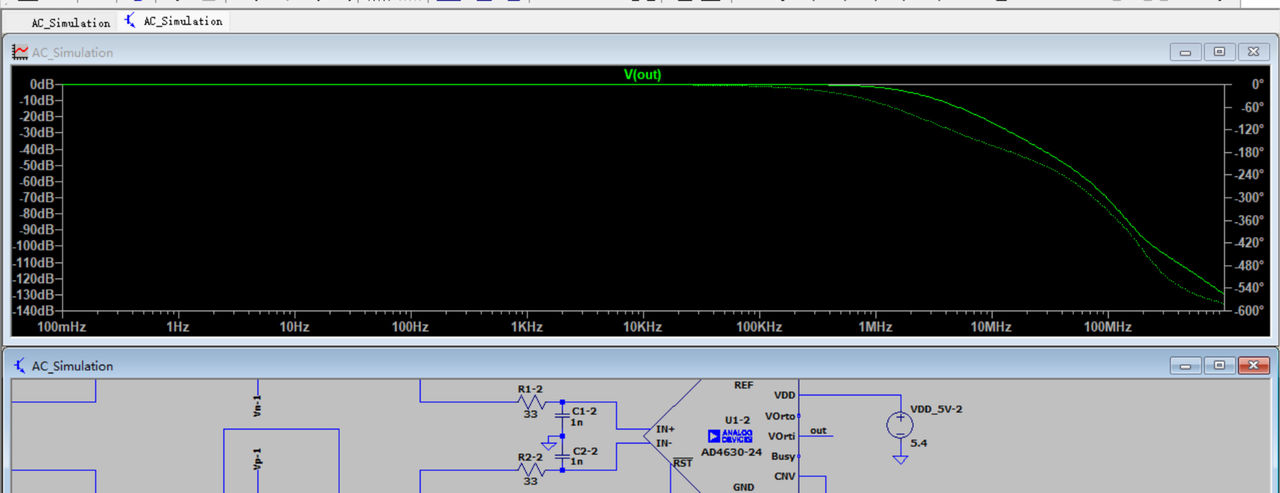Viewport: 1280px width, 493px height.
Task: Select capacitor label C1-2
Action: point(584,411)
